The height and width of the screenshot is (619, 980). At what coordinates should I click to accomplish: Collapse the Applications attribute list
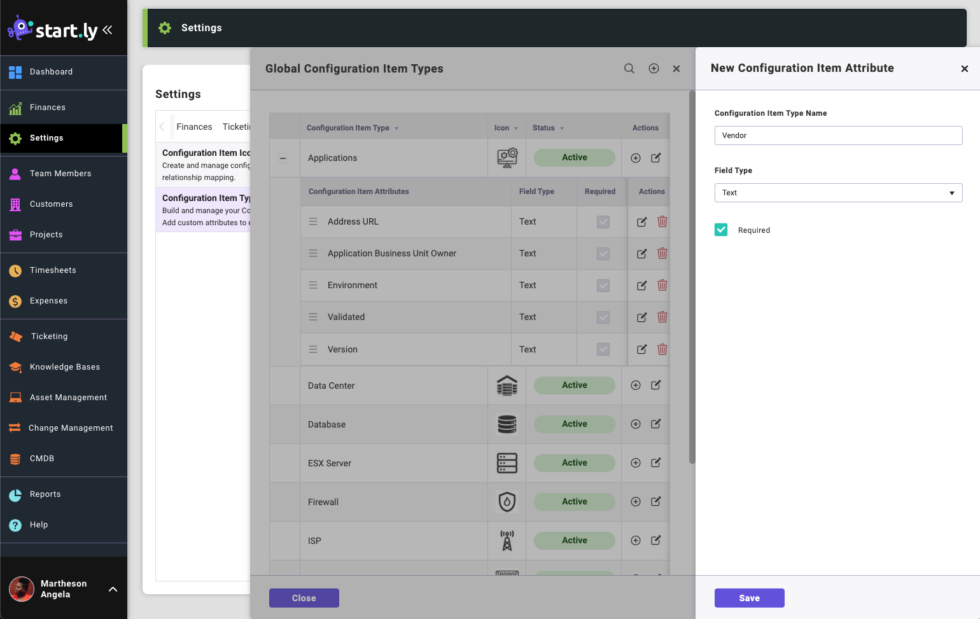[282, 158]
